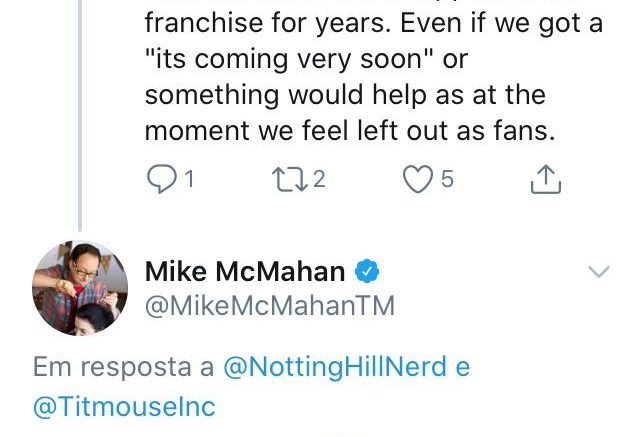Open Mike McMahan's profile picture
This screenshot has height=437, width=640.
[x=80, y=288]
